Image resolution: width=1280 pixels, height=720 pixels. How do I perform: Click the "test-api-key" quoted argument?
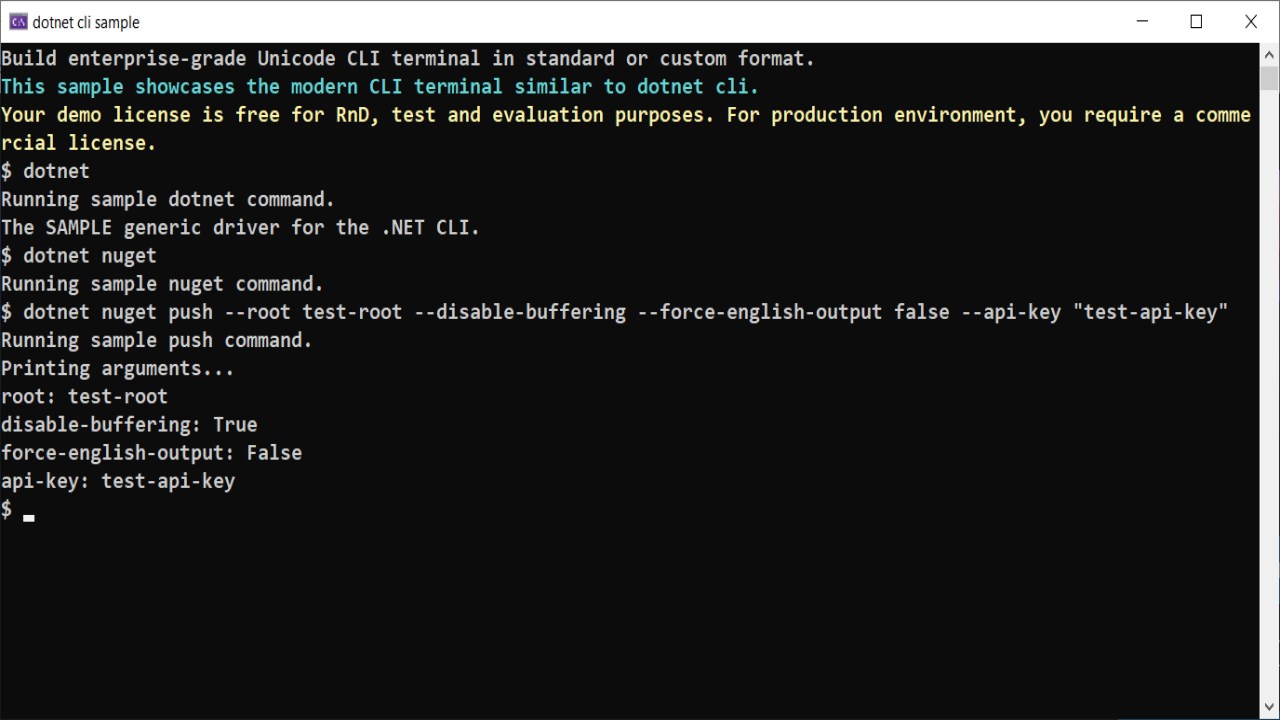tap(1150, 313)
